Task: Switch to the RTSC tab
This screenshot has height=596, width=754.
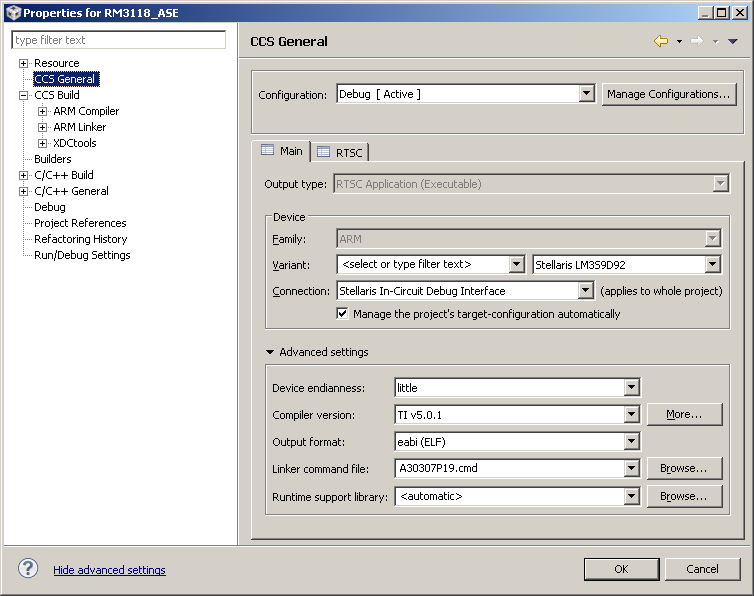Action: click(340, 152)
